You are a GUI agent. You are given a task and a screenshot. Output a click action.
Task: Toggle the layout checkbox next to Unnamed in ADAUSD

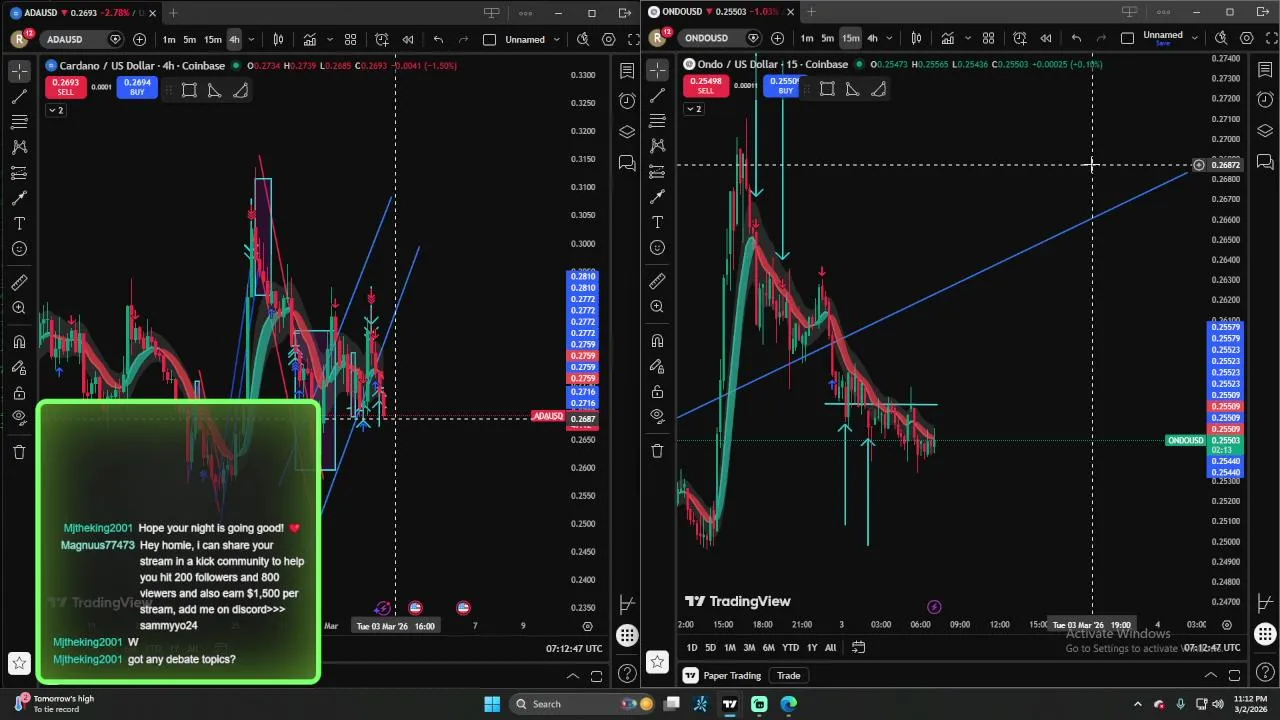[489, 39]
